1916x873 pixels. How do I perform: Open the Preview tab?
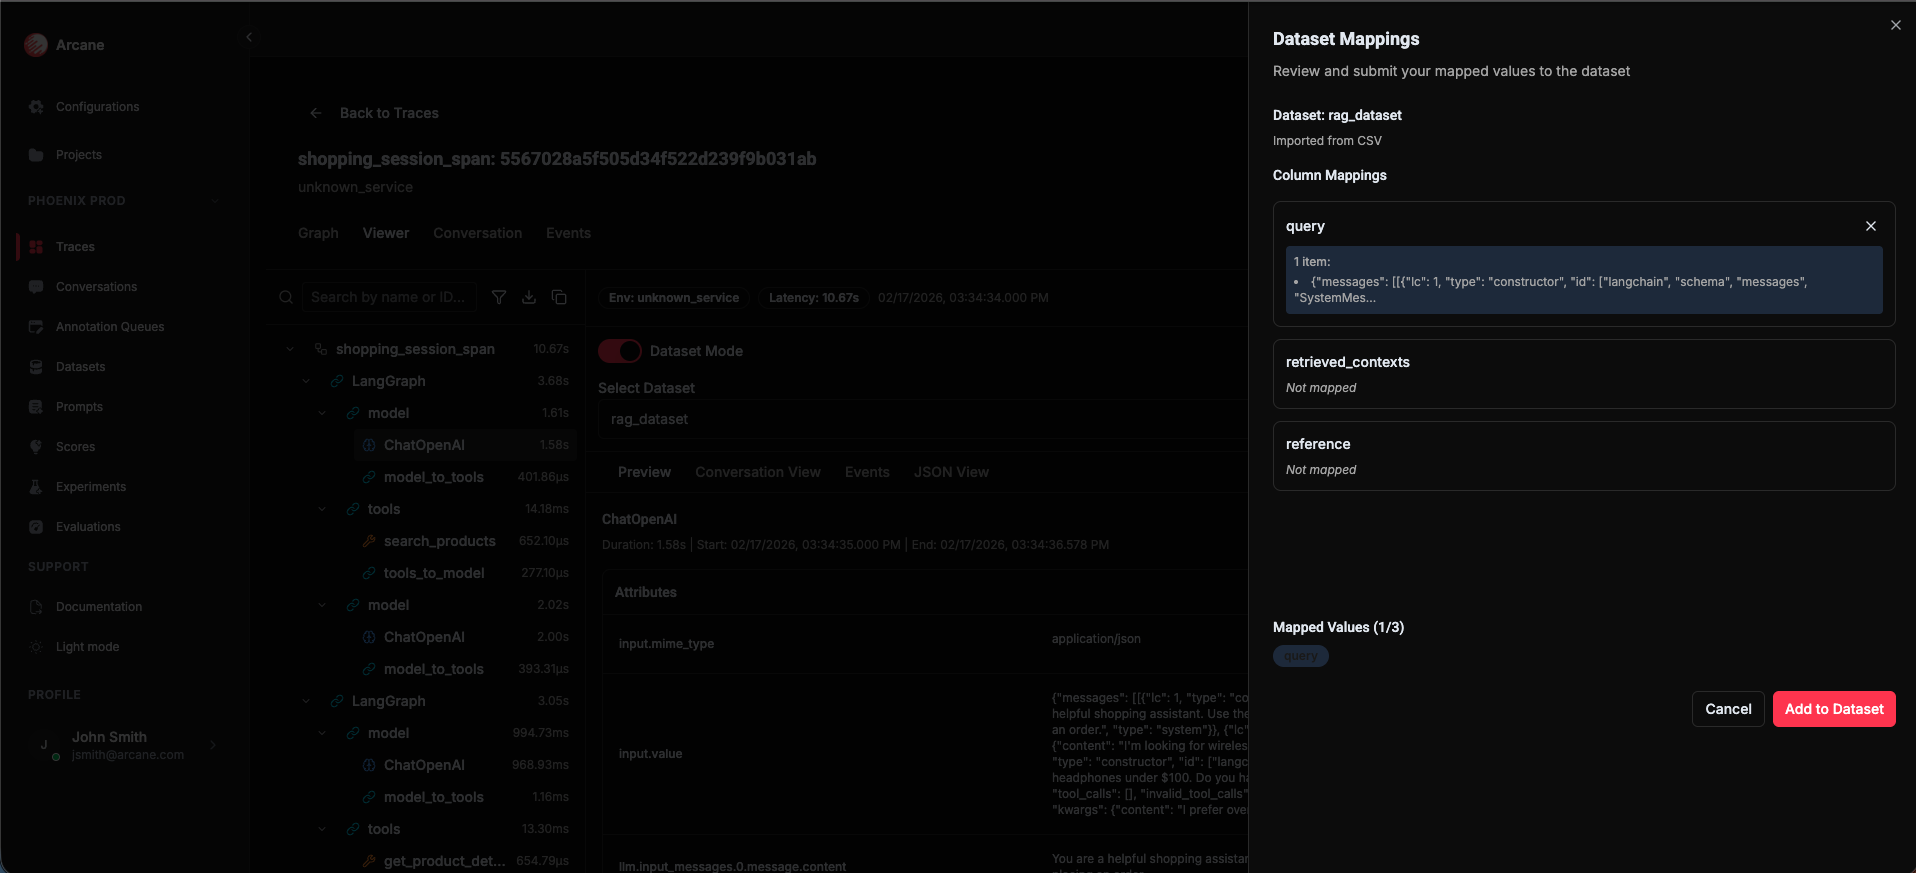644,472
